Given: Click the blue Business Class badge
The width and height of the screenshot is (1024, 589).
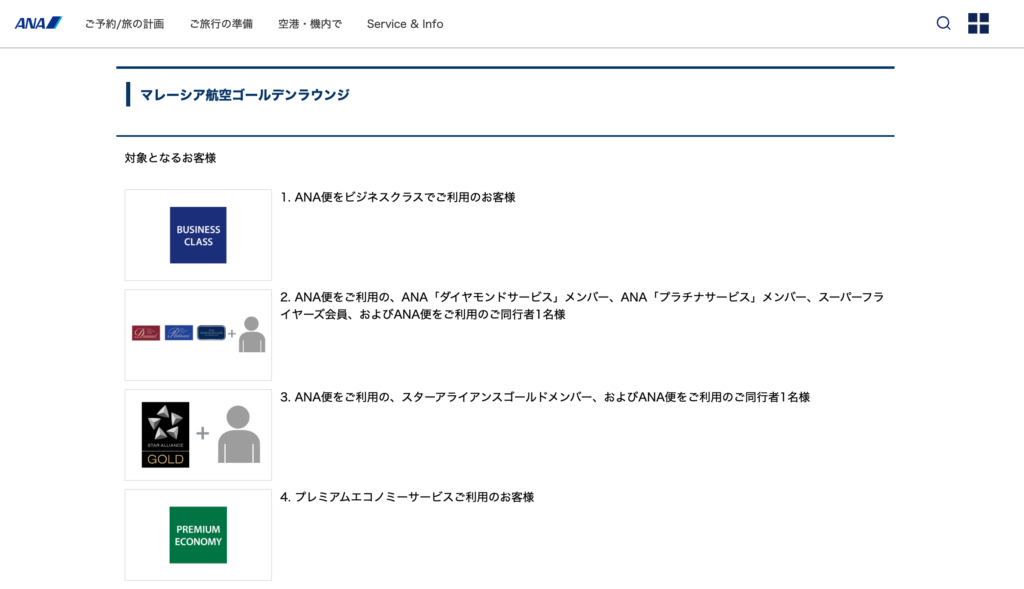Looking at the screenshot, I should tap(198, 235).
